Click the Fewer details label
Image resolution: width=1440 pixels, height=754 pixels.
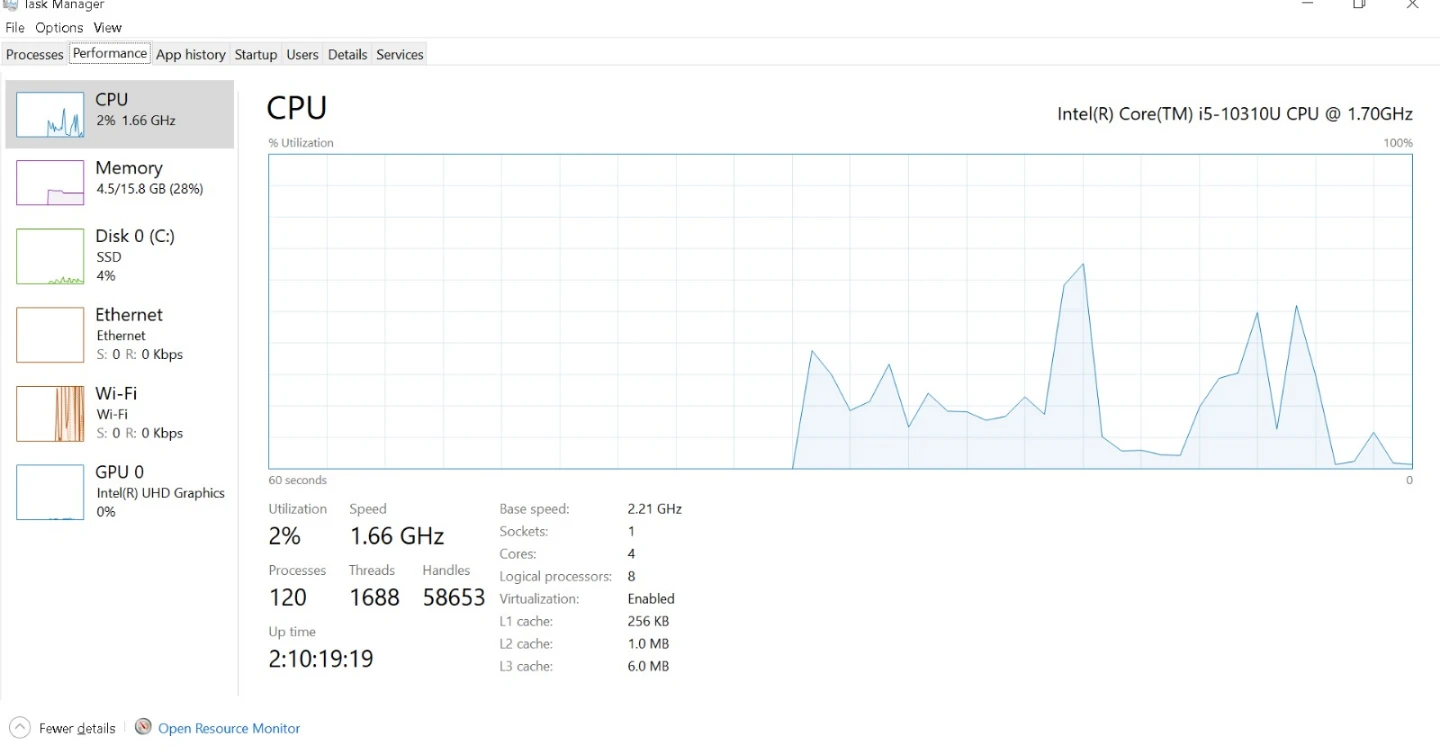point(77,728)
